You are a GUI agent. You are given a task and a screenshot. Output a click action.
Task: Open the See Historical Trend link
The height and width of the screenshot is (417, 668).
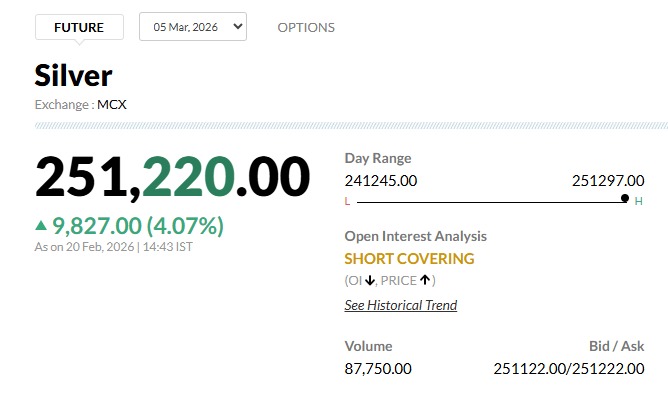400,305
